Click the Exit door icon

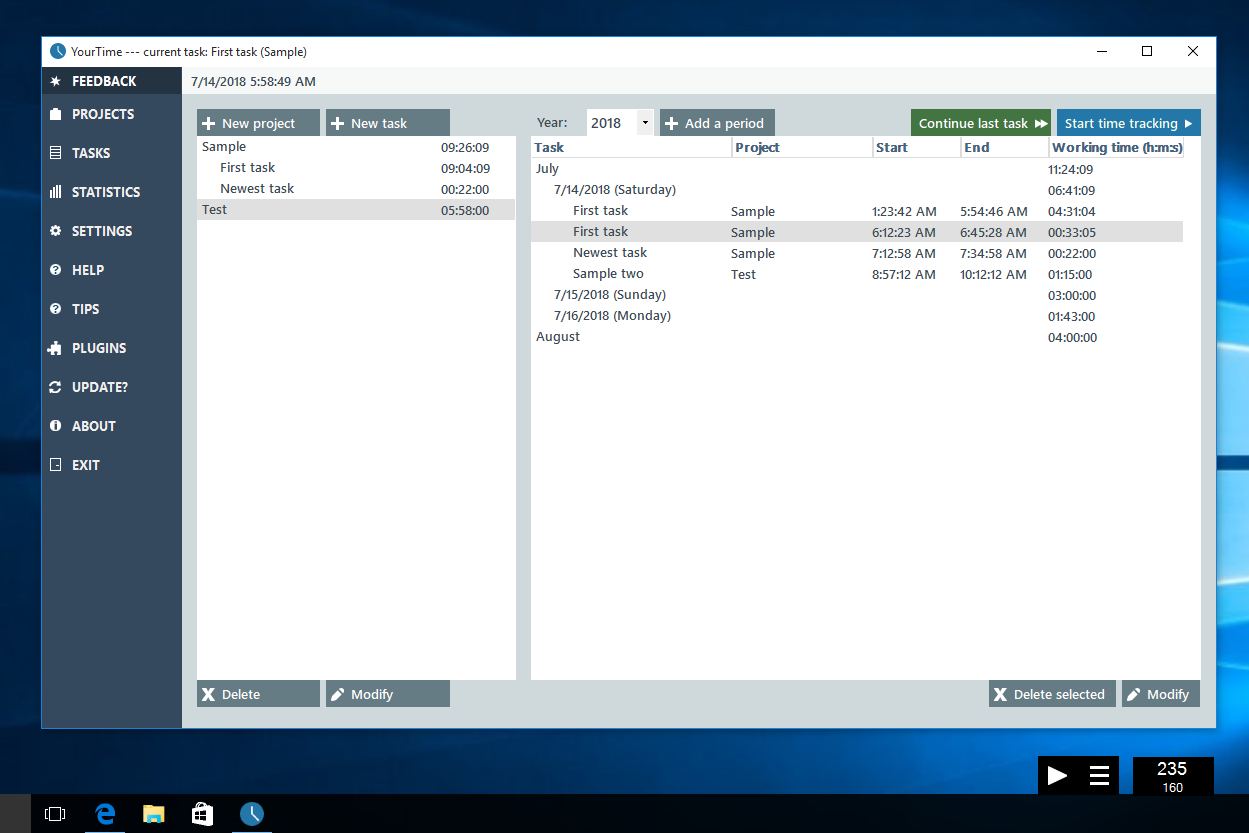56,465
